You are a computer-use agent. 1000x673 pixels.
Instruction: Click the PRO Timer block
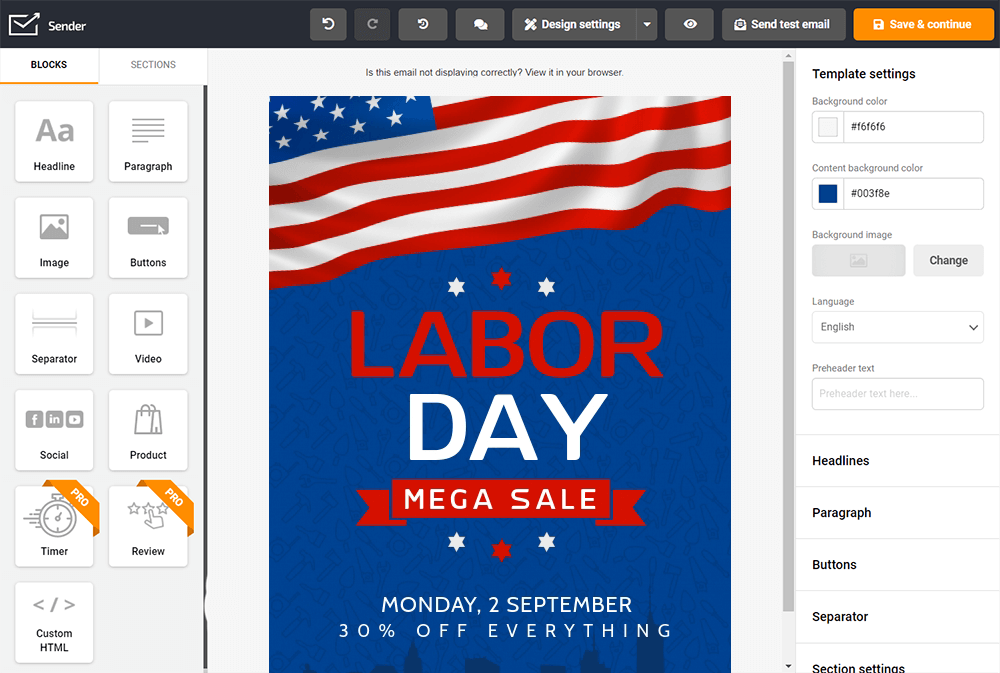click(54, 526)
